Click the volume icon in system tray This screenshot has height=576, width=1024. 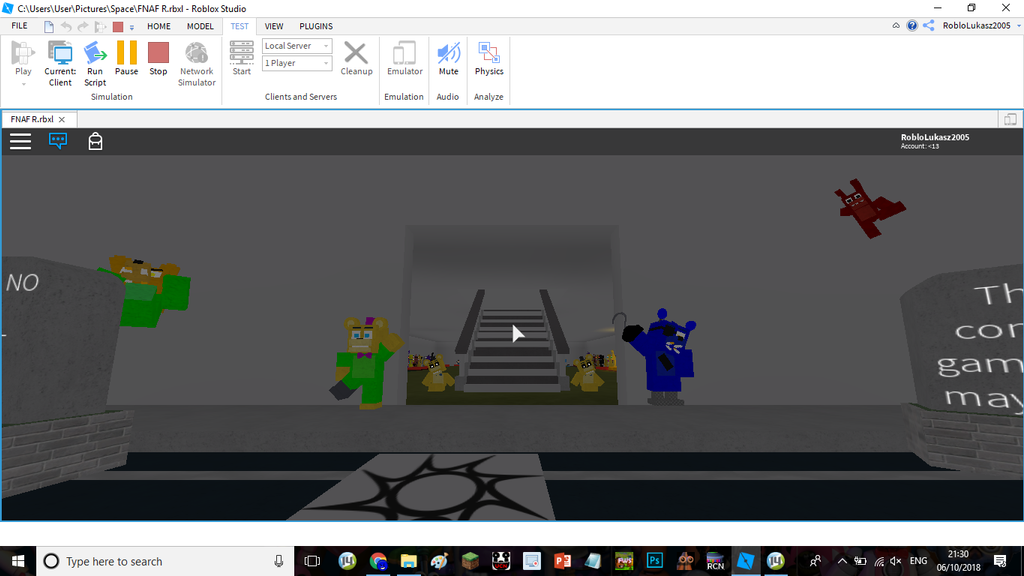[896, 561]
